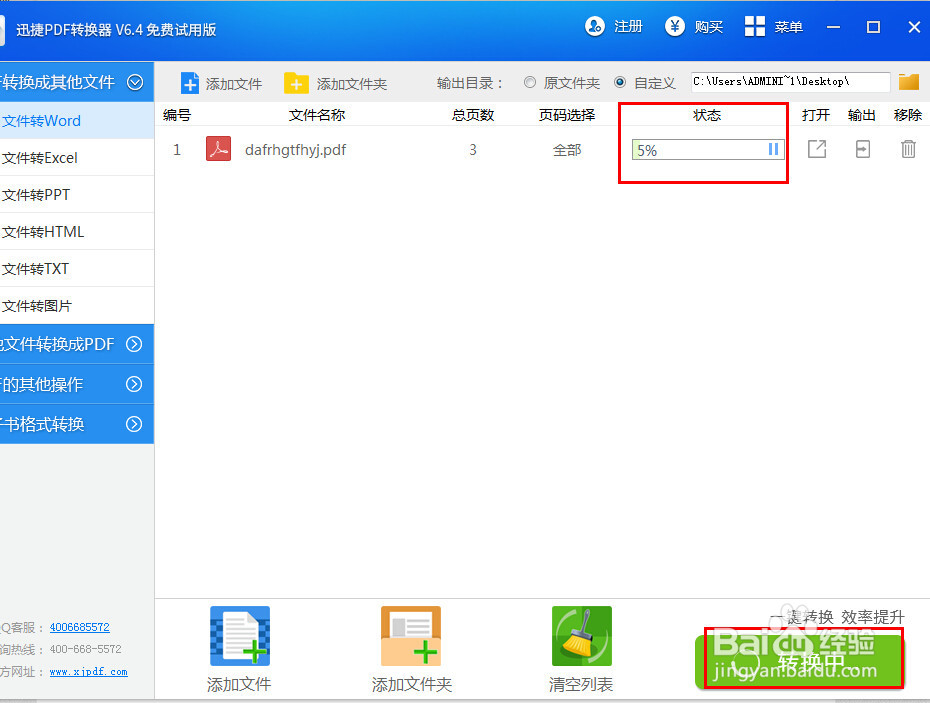Viewport: 930px width, 703px height.
Task: Click the total pages value 3
Action: pos(473,150)
